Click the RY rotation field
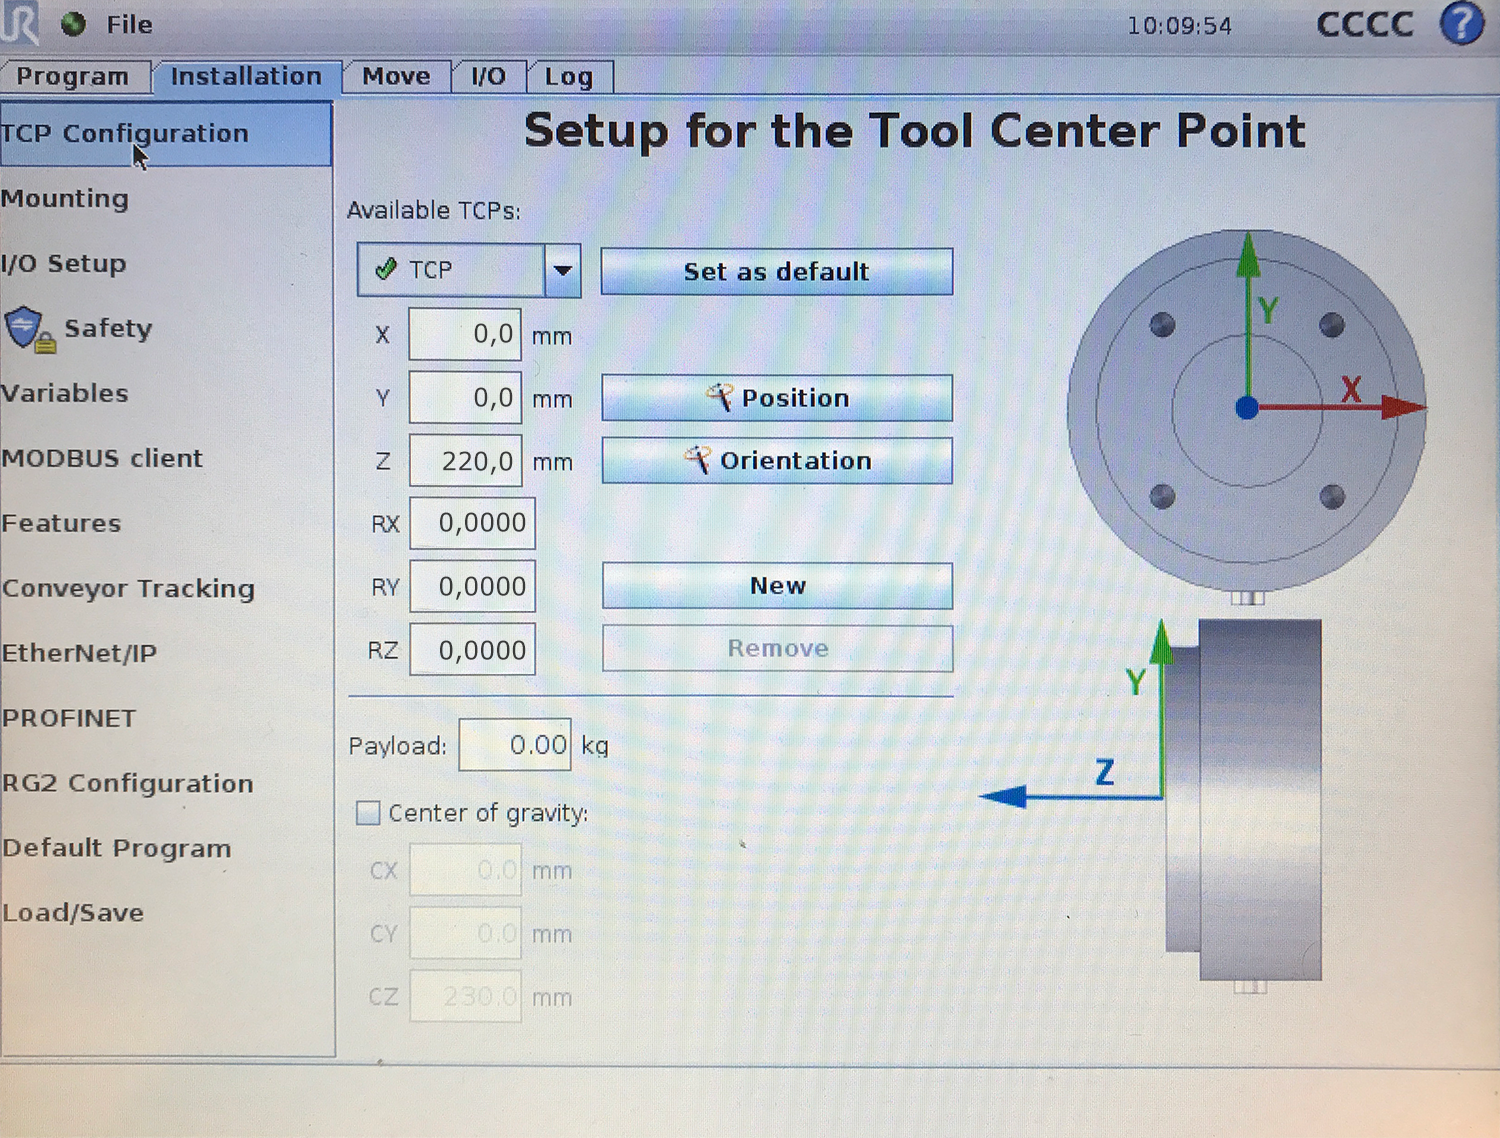Screen dimensions: 1500x1138 click(x=472, y=587)
